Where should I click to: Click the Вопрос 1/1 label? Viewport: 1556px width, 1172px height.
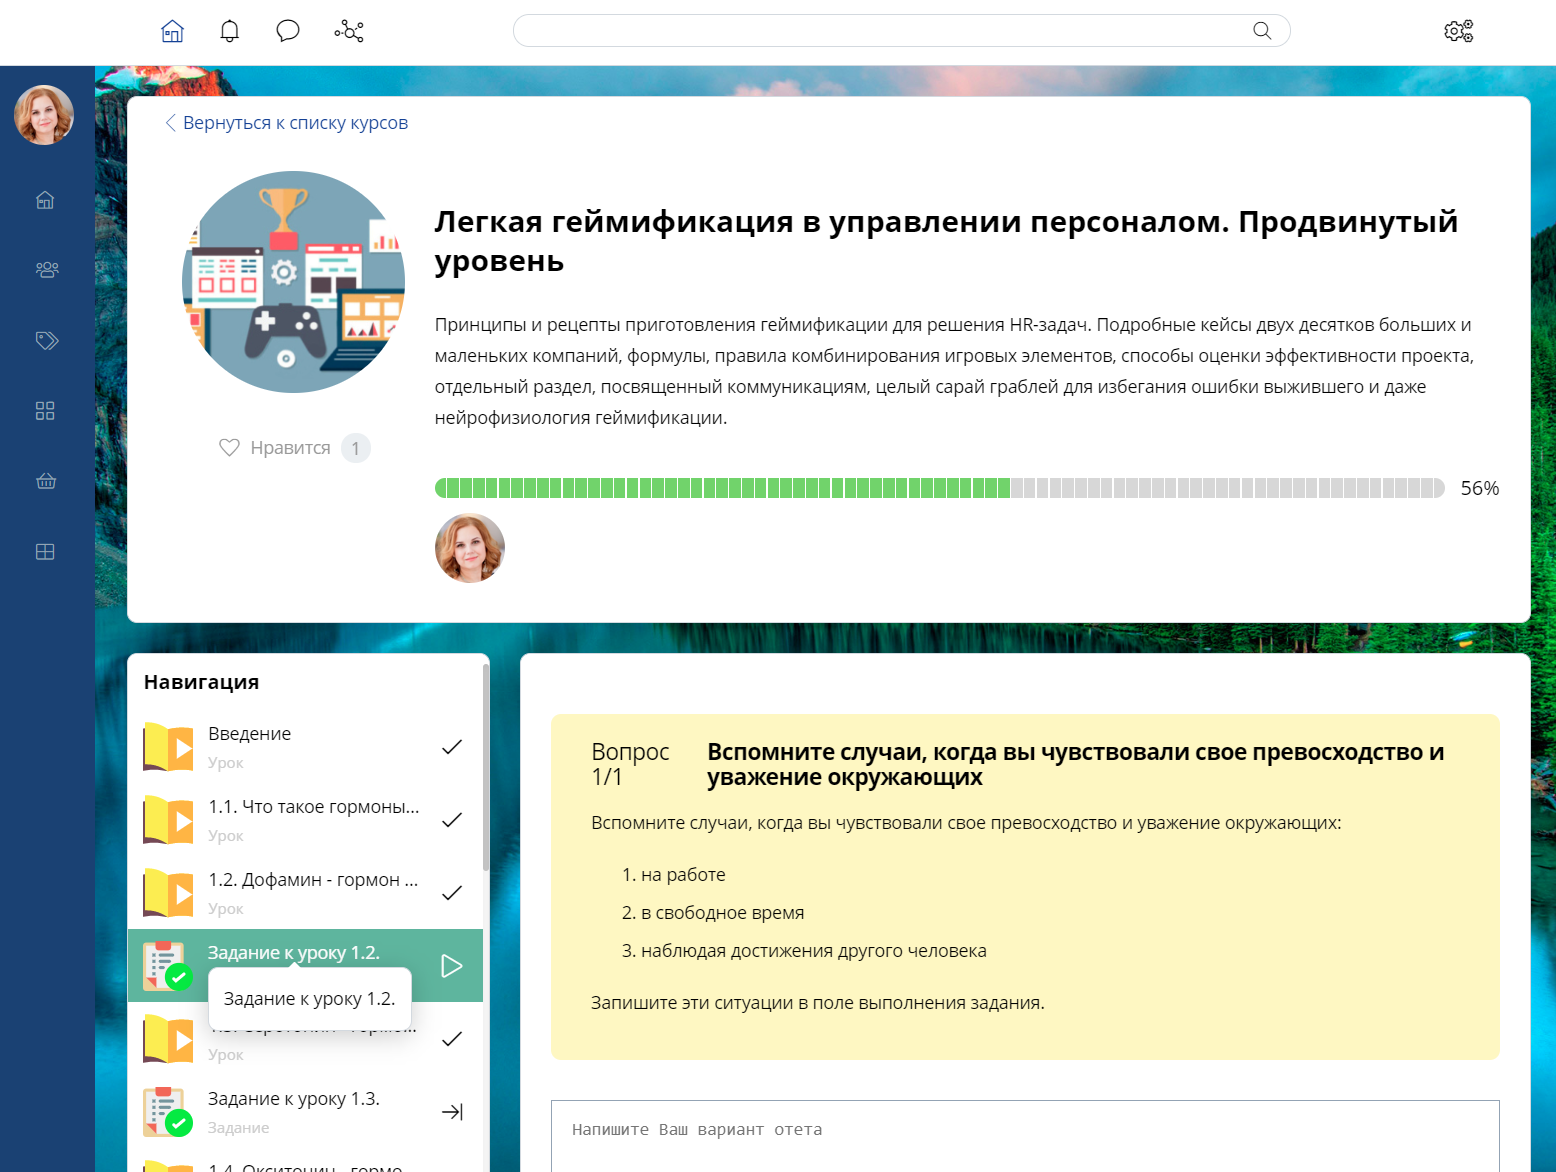630,764
